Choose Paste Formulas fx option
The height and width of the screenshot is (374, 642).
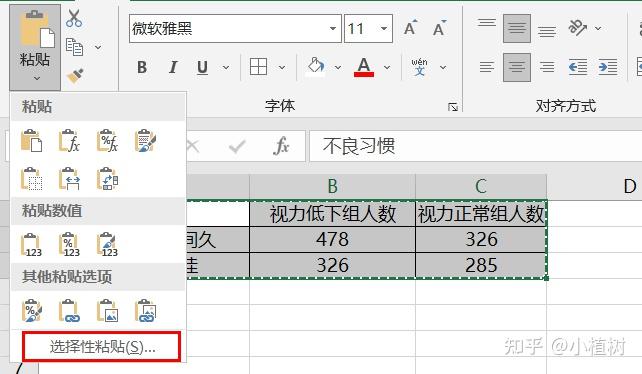pos(69,141)
